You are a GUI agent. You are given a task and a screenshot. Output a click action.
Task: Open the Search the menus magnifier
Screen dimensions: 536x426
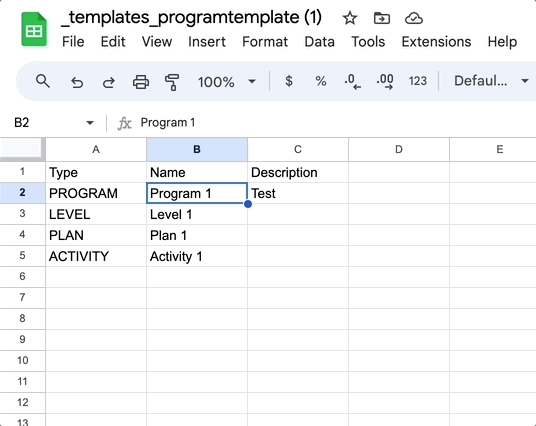43,81
